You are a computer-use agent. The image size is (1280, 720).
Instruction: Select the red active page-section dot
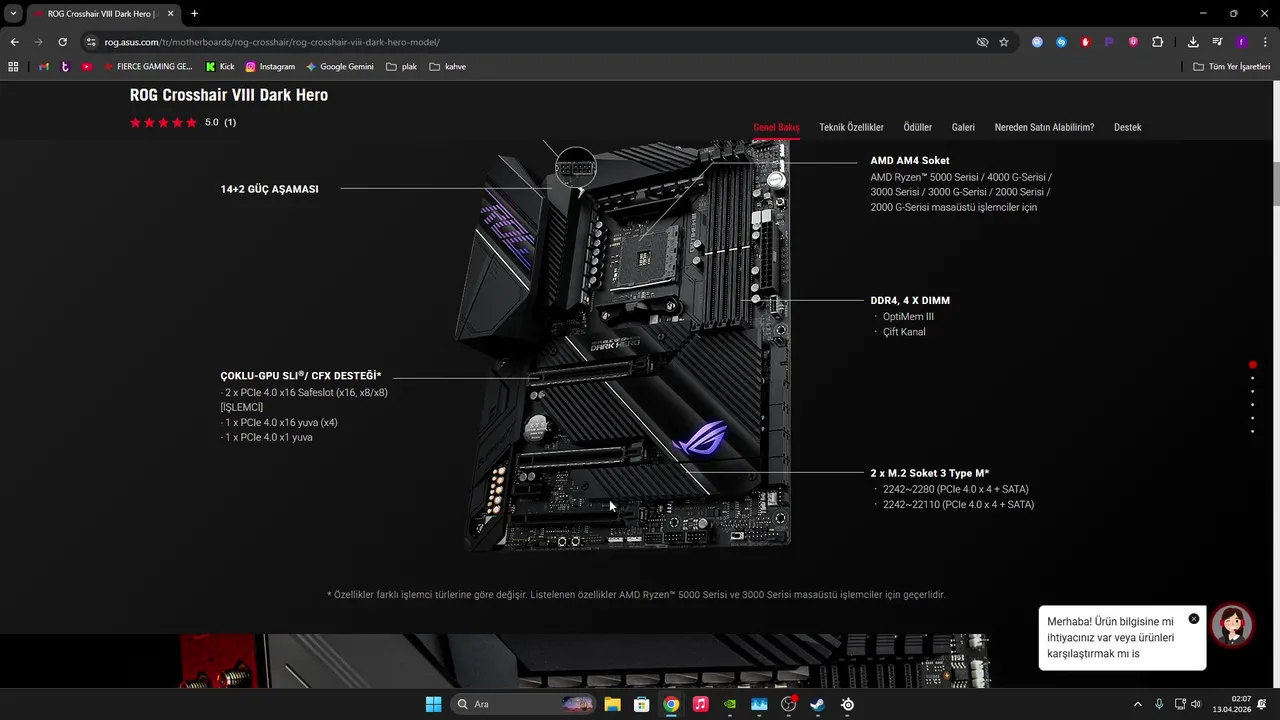click(x=1252, y=365)
